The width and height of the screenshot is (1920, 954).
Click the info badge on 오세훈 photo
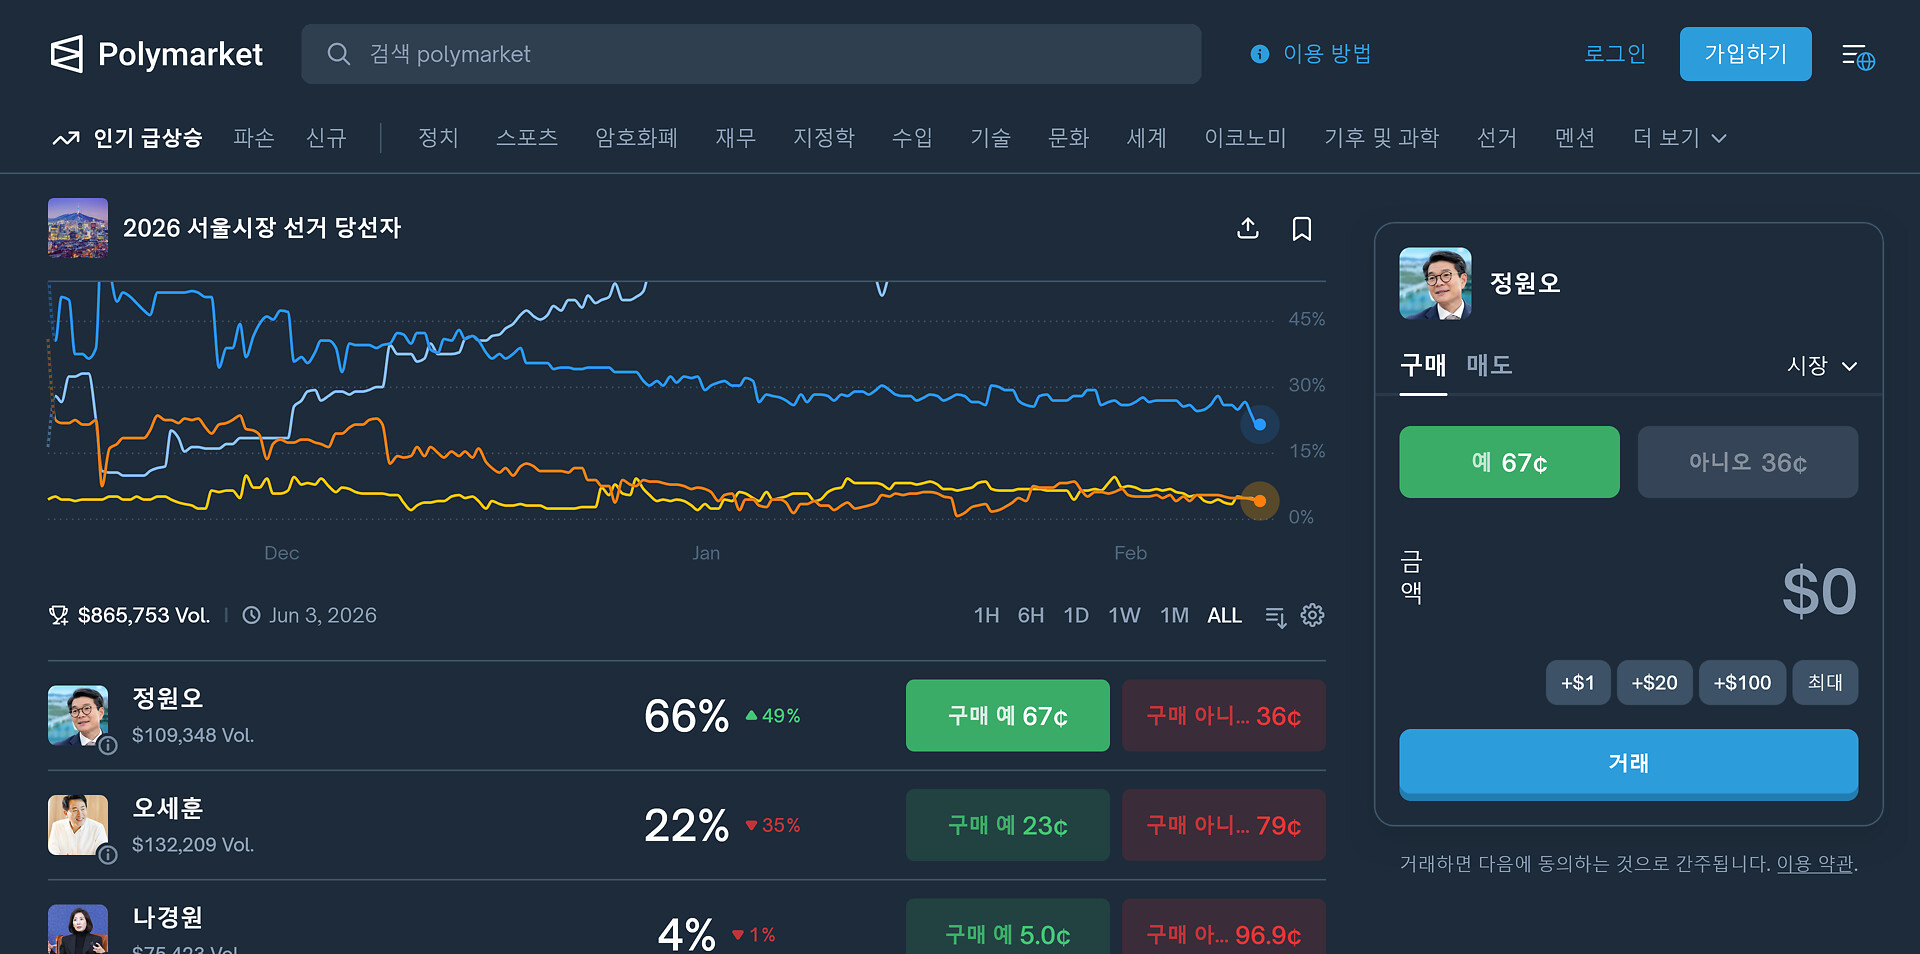point(108,854)
